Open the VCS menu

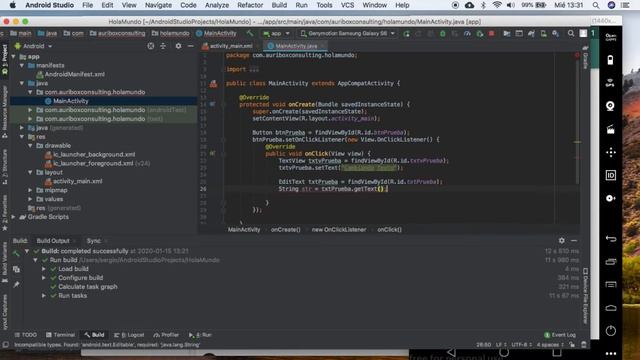pos(347,5)
